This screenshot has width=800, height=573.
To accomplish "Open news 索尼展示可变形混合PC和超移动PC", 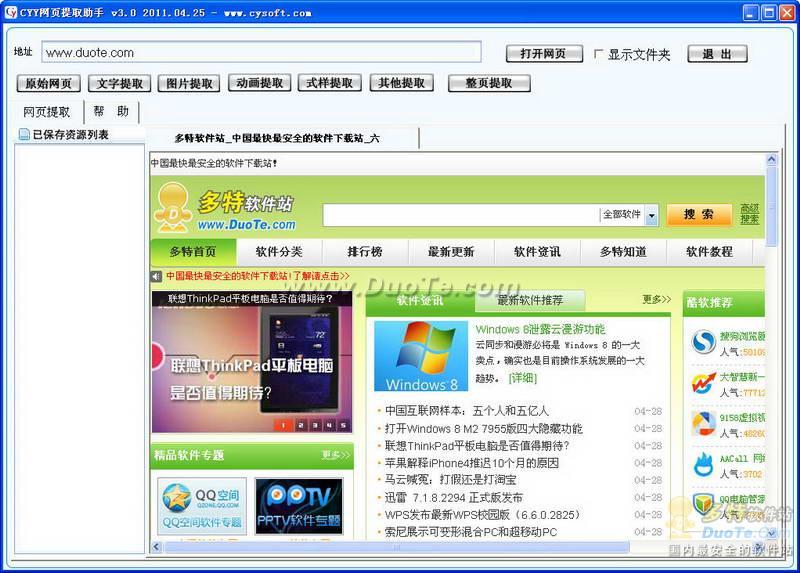I will 471,532.
